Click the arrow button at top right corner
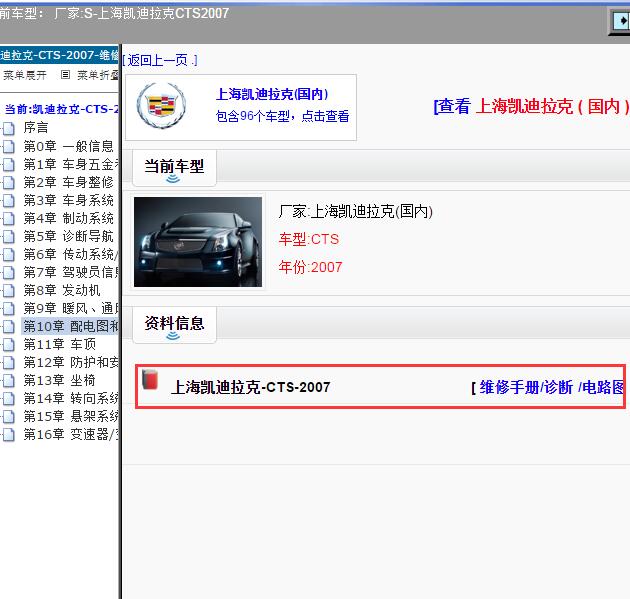This screenshot has width=630, height=599. (620, 21)
